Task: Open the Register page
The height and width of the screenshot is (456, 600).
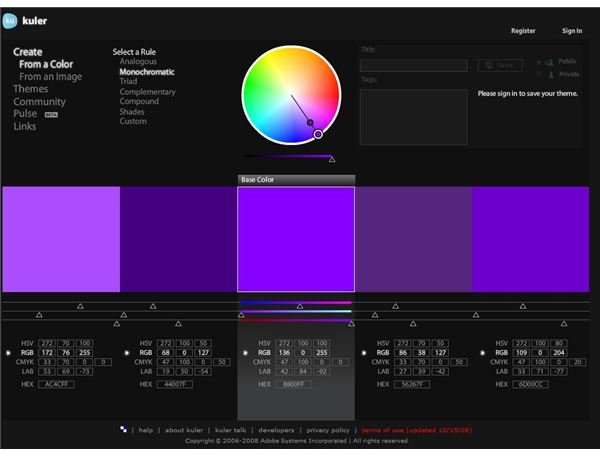Action: (x=523, y=31)
